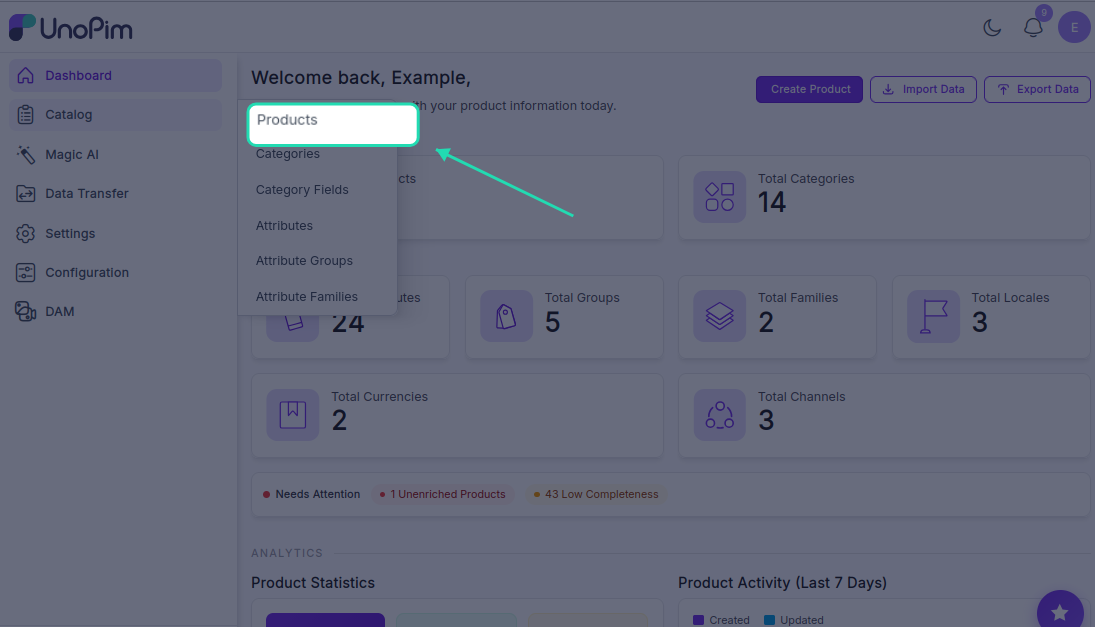The height and width of the screenshot is (627, 1095).
Task: Click the Total Families label
Action: click(798, 297)
